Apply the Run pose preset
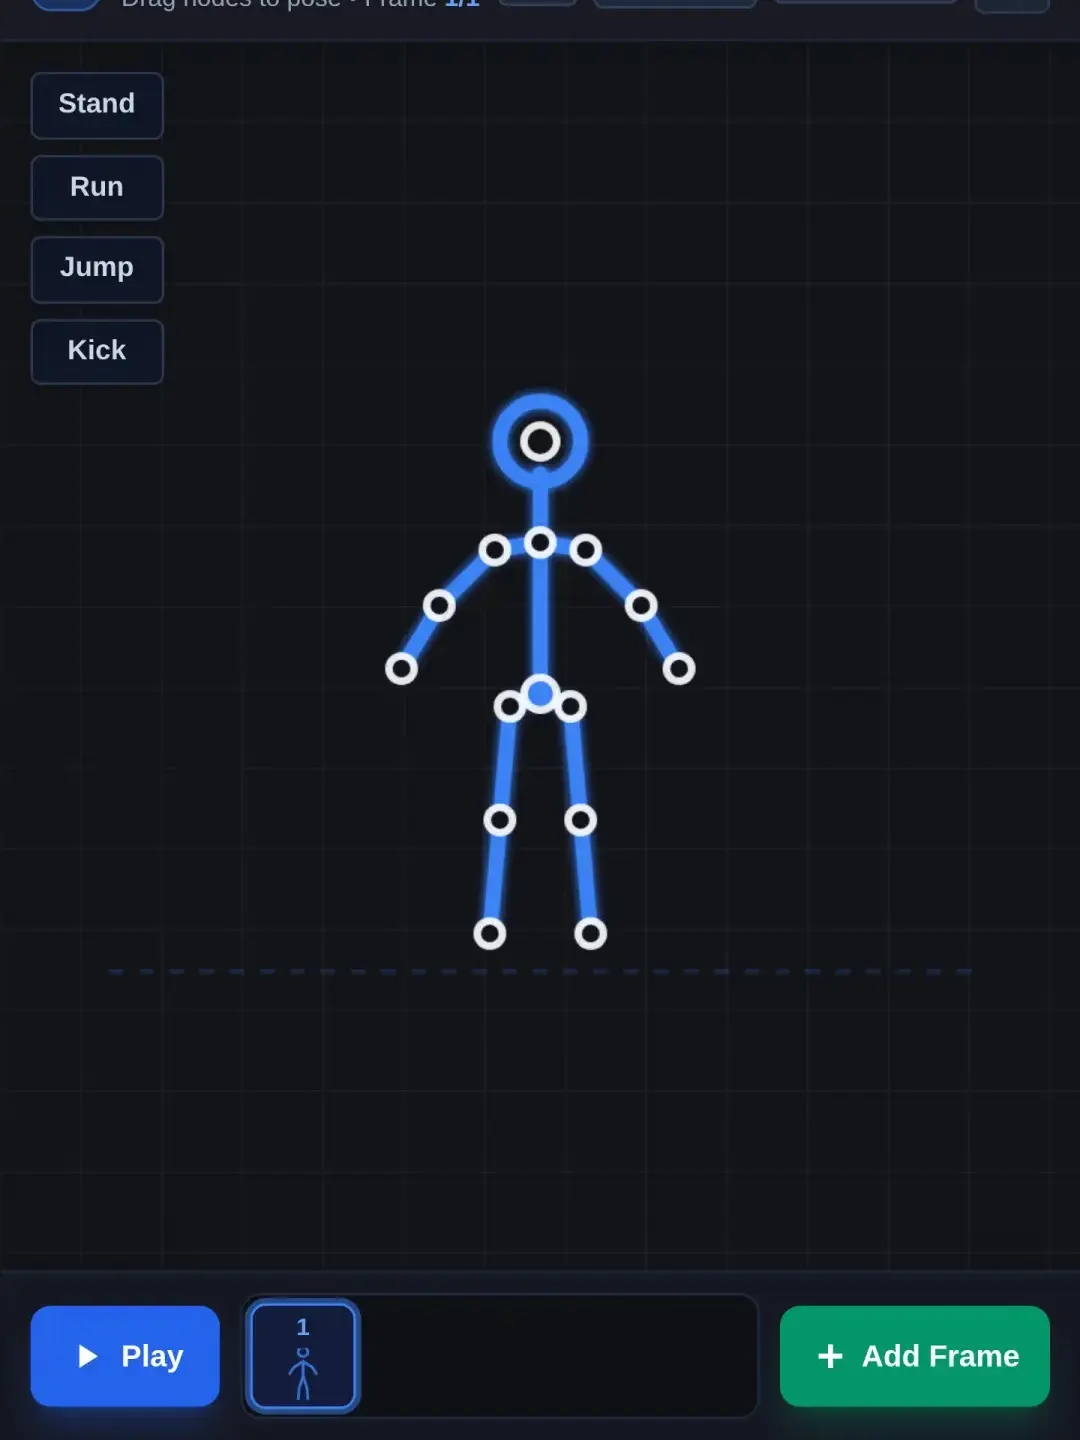Screen dimensions: 1080x1440 (x=97, y=187)
